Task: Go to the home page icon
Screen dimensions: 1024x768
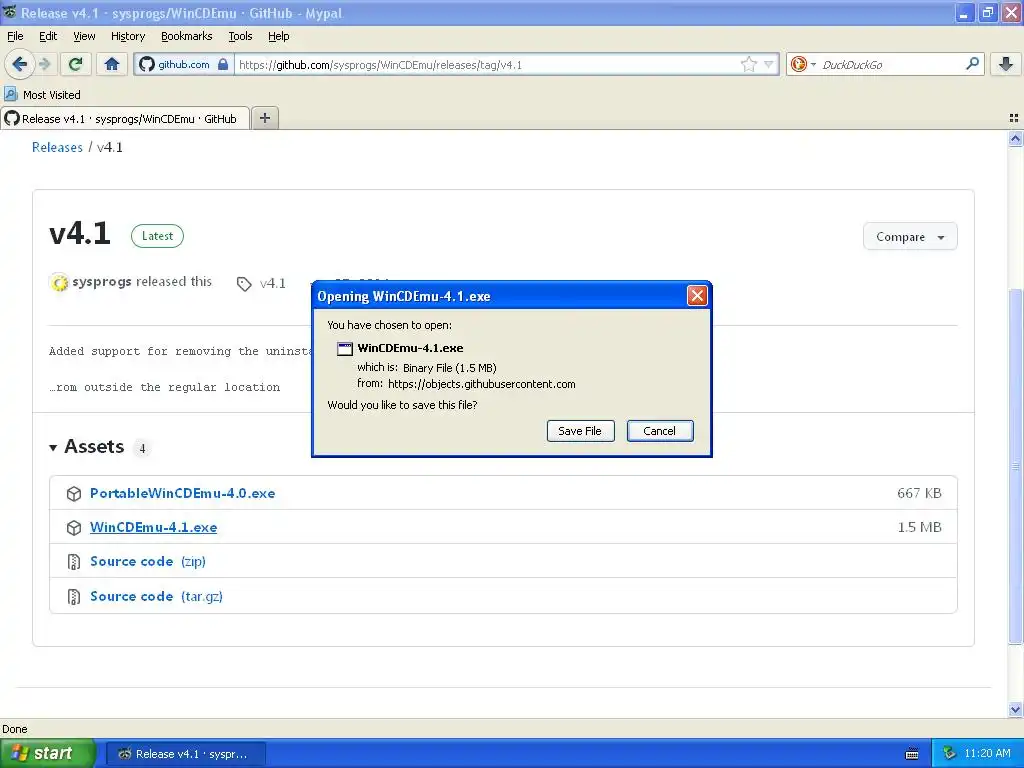Action: [x=112, y=64]
